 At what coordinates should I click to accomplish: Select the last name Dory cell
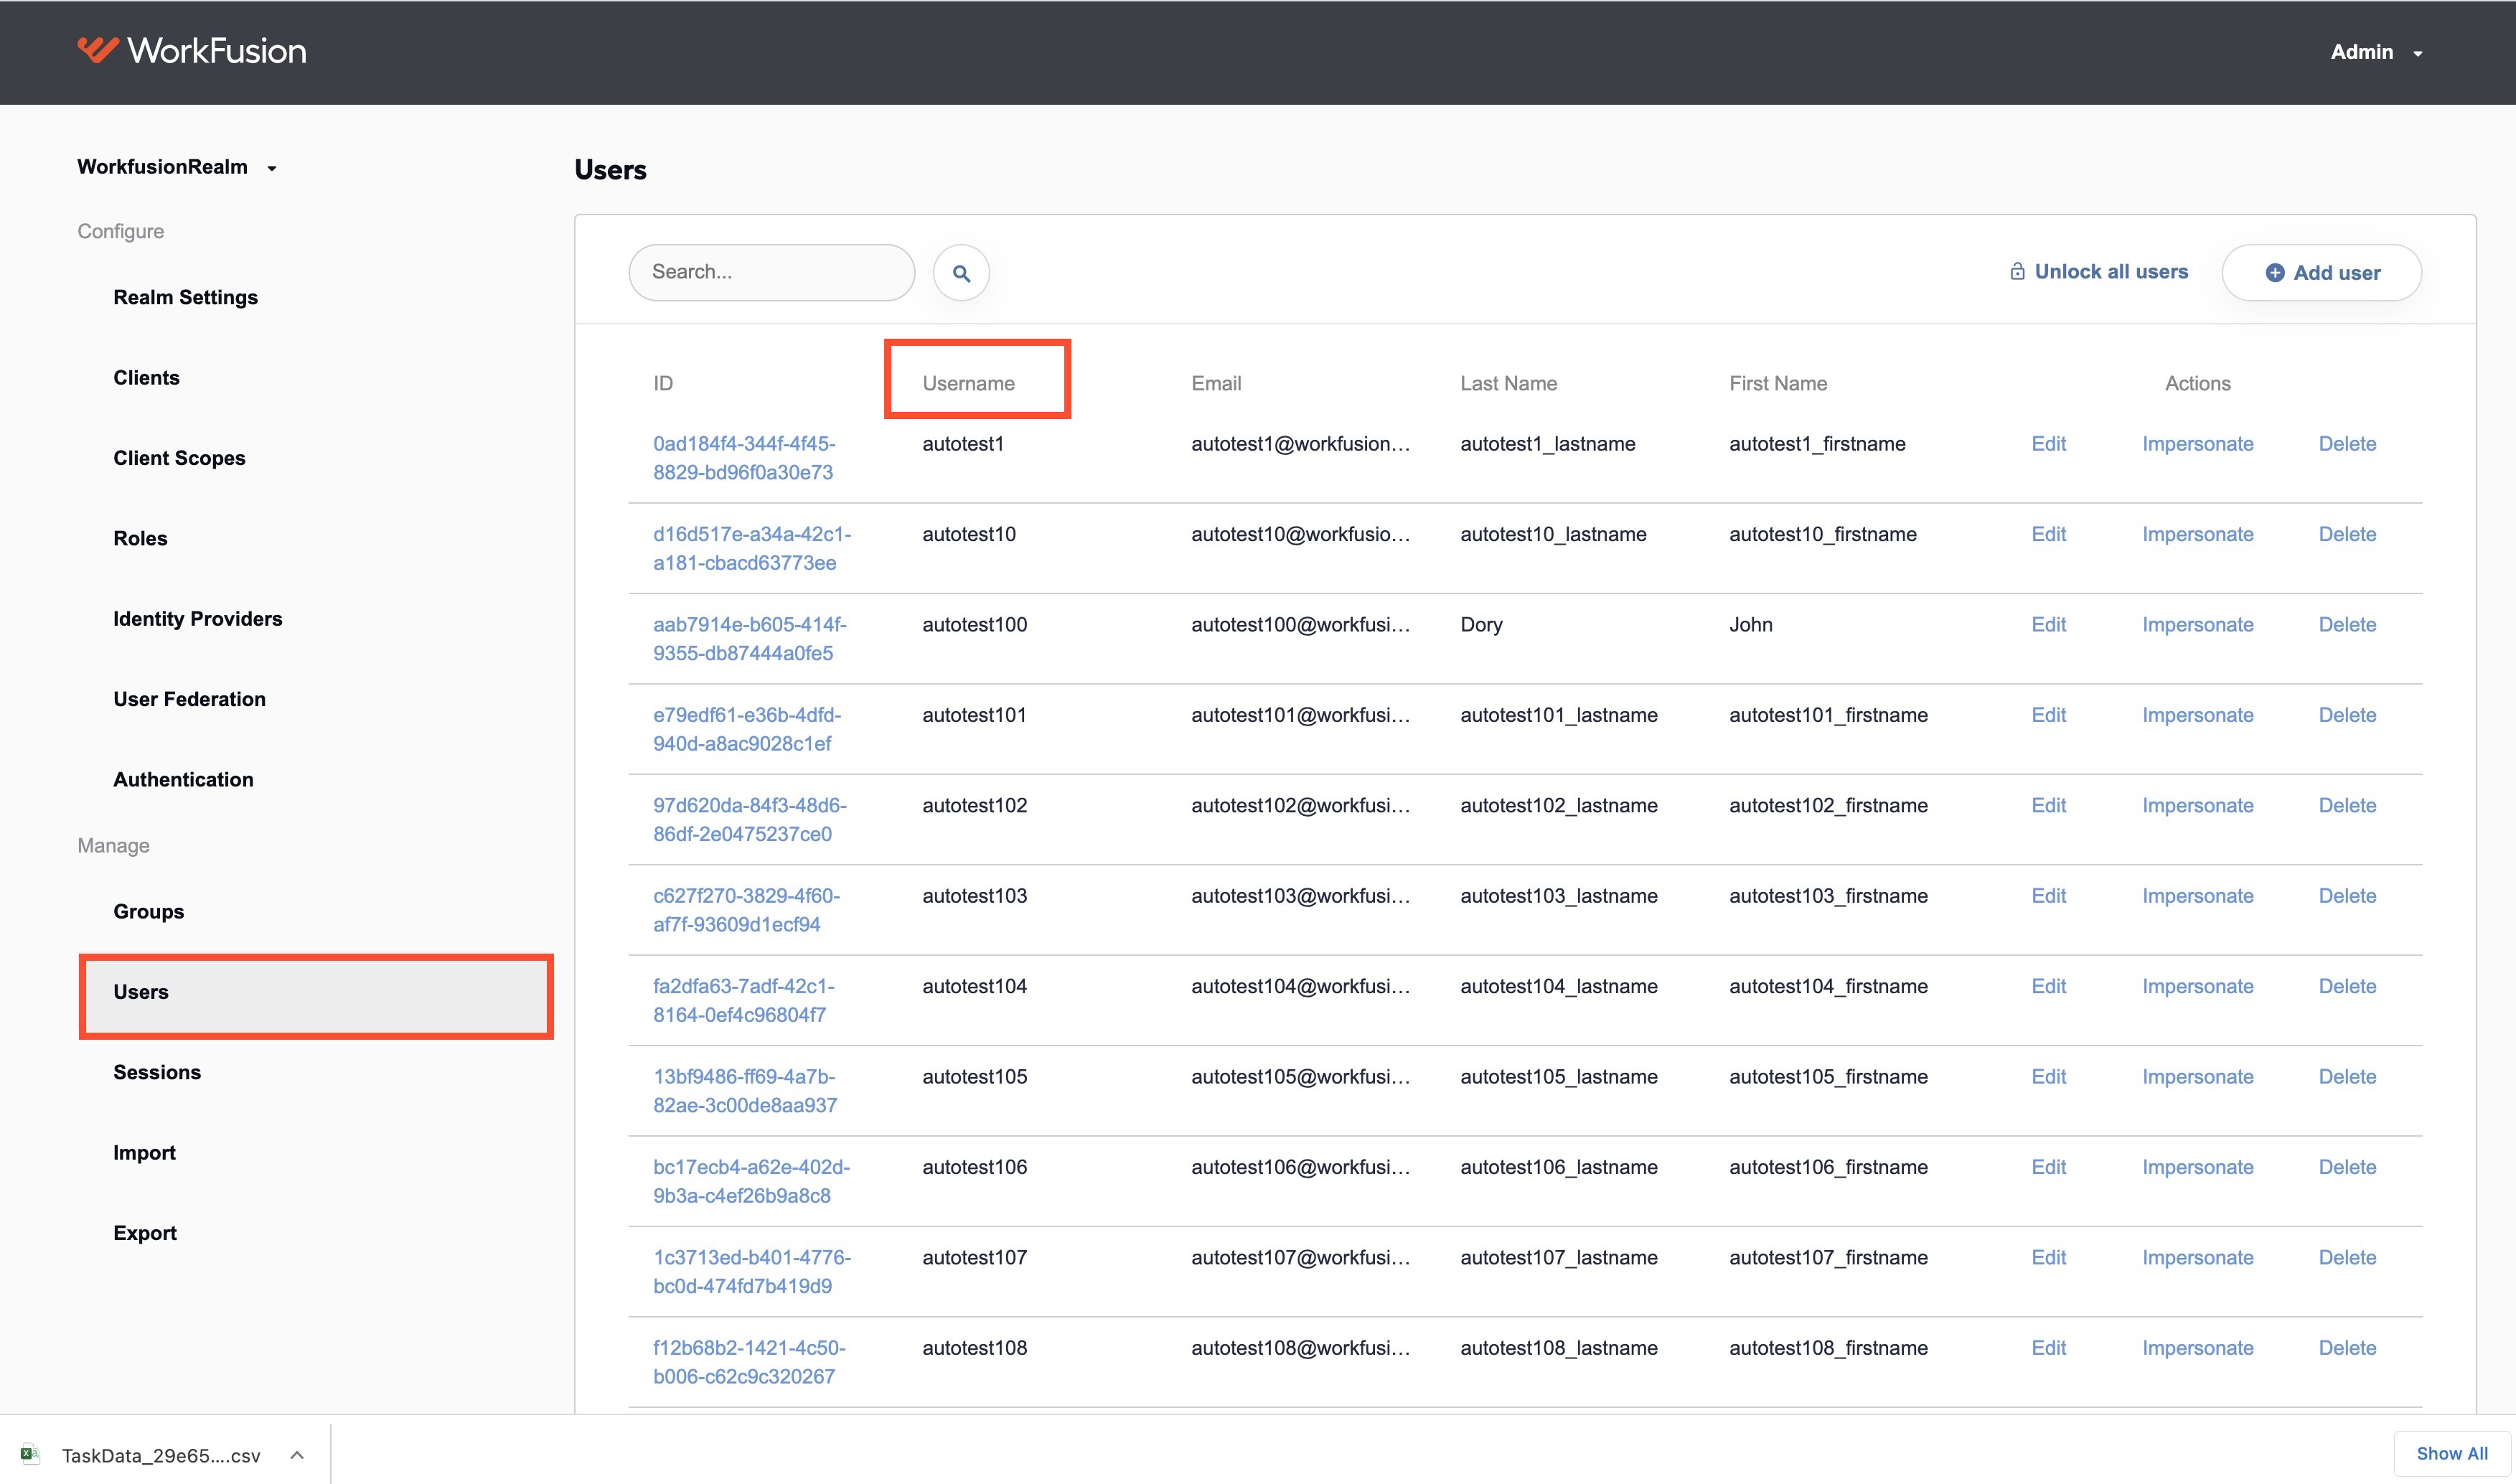(x=1481, y=625)
